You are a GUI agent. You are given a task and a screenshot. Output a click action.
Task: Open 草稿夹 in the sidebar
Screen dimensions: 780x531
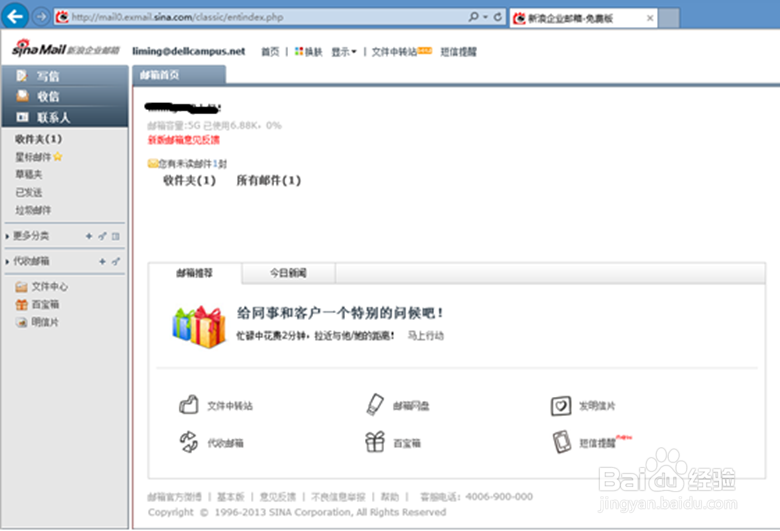click(x=28, y=174)
